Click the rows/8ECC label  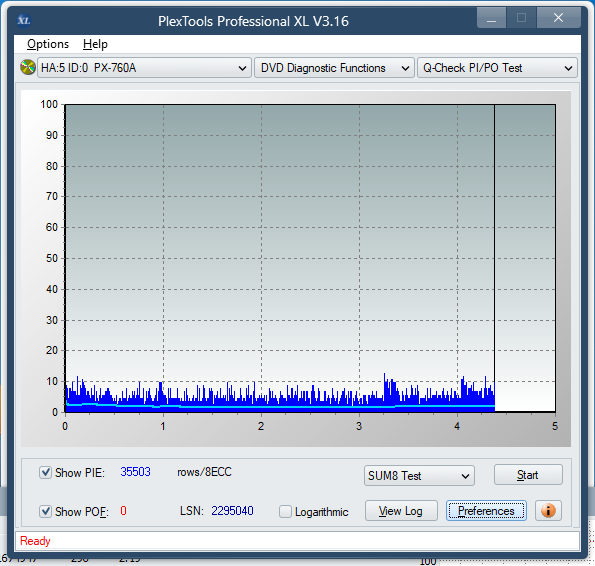204,472
